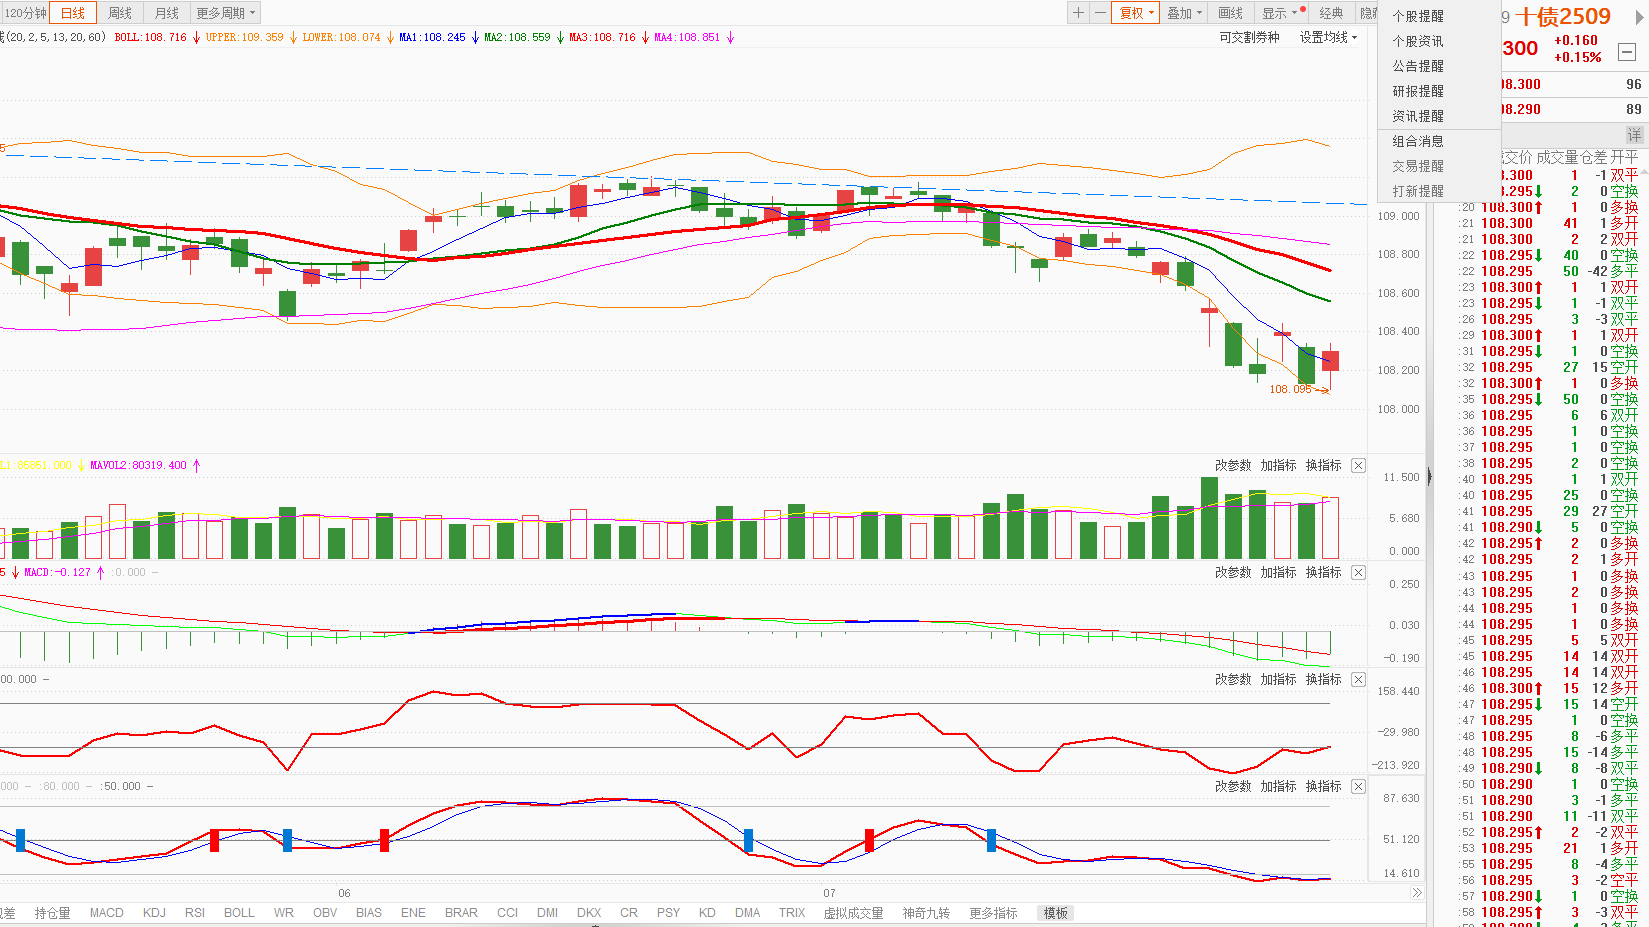Close the bottom KDJ-style indicator panel
The height and width of the screenshot is (927, 1649).
pos(1358,786)
